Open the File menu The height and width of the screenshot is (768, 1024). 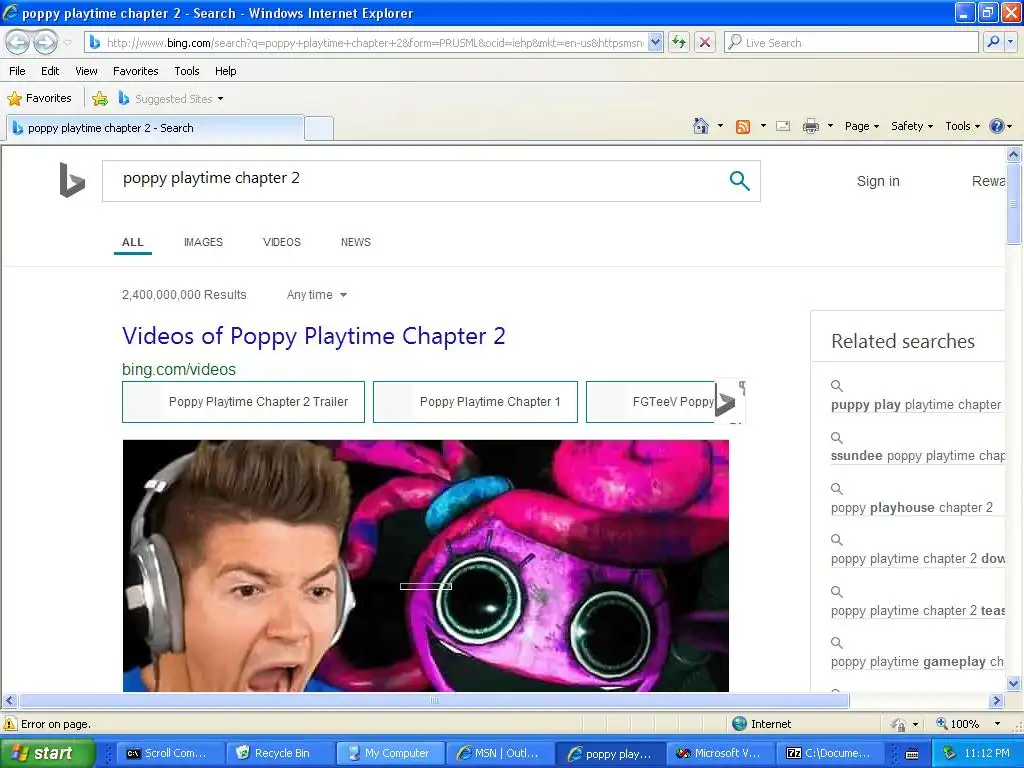point(17,71)
